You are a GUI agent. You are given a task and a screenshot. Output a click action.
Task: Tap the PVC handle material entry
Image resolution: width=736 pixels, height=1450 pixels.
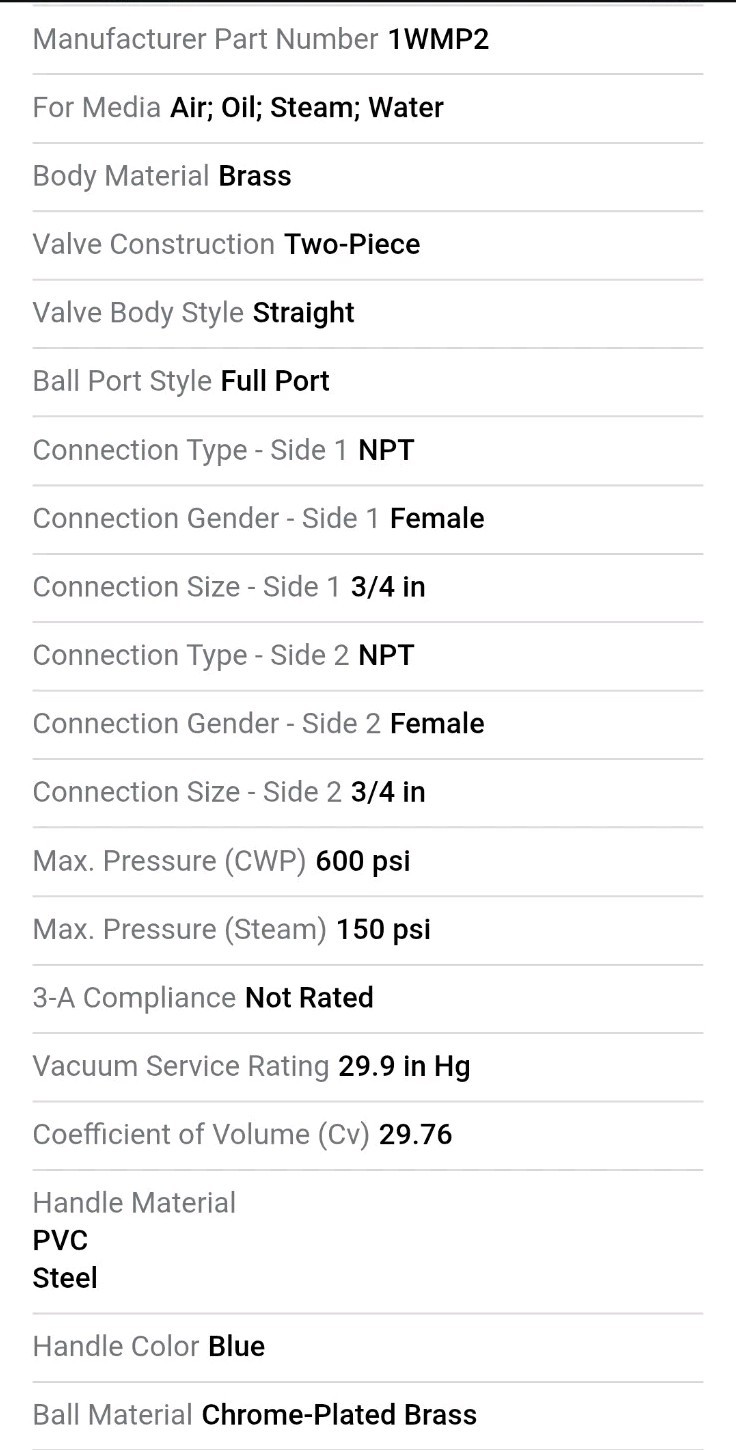point(61,1241)
